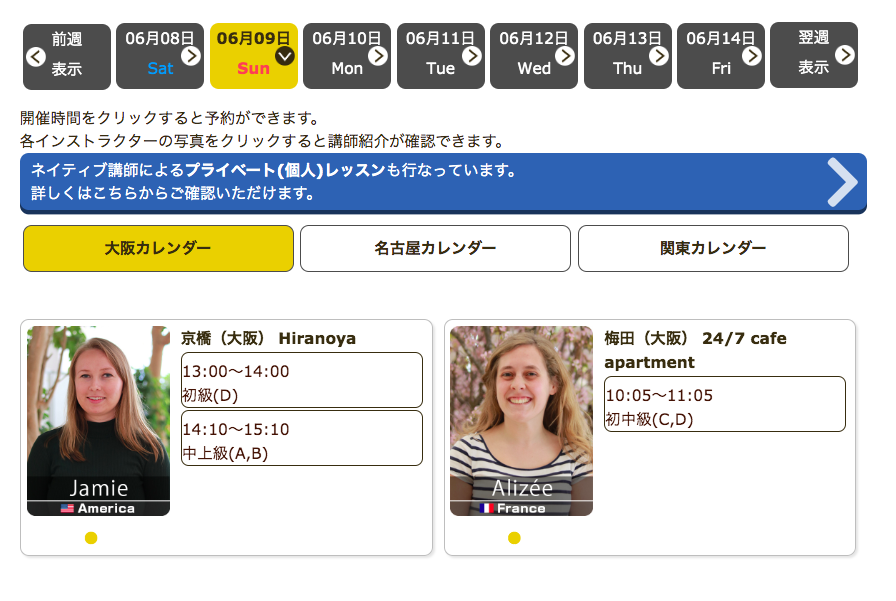This screenshot has height=601, width=896.
Task: Click the arrow icon on 06月12日 Wed
Action: pos(565,56)
